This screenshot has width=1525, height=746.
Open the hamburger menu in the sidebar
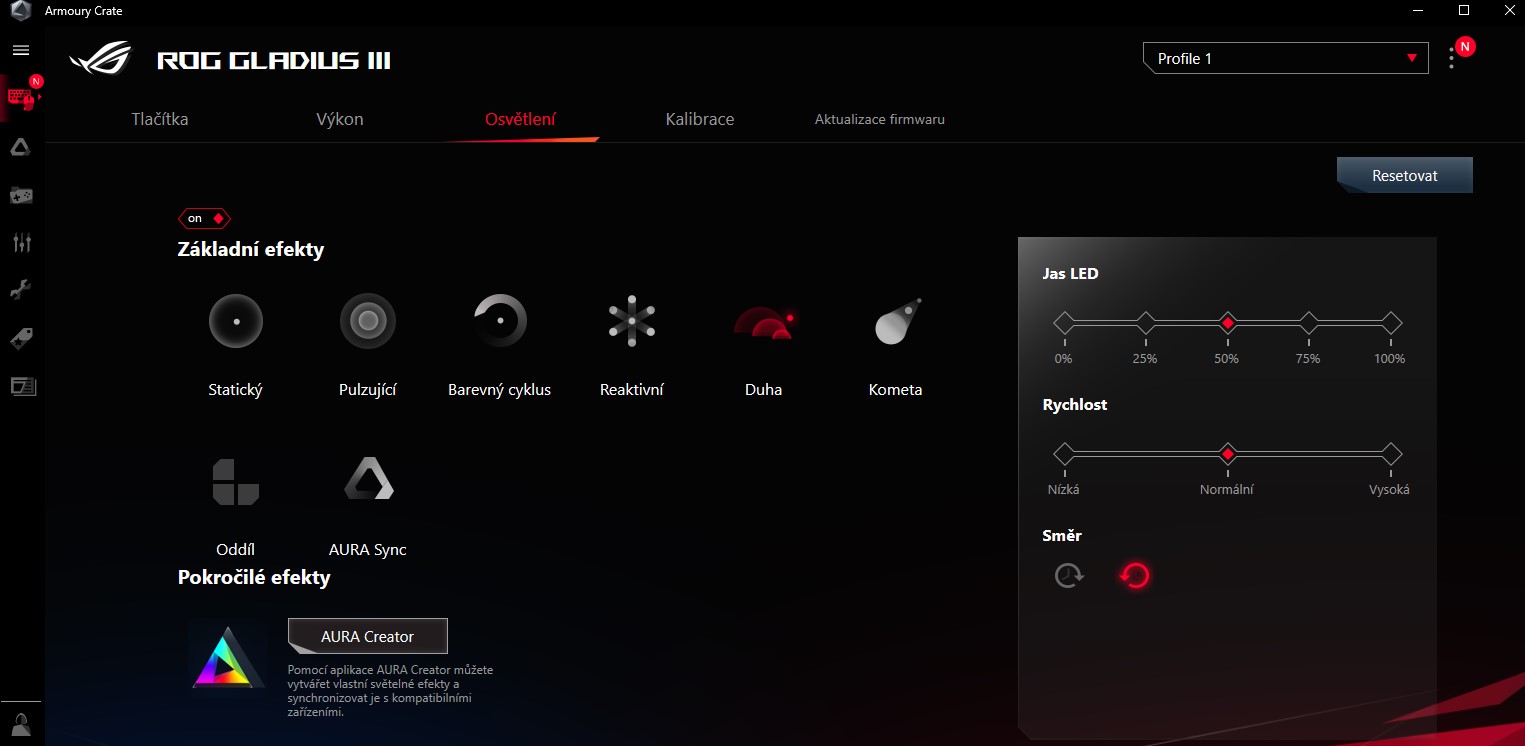click(21, 50)
